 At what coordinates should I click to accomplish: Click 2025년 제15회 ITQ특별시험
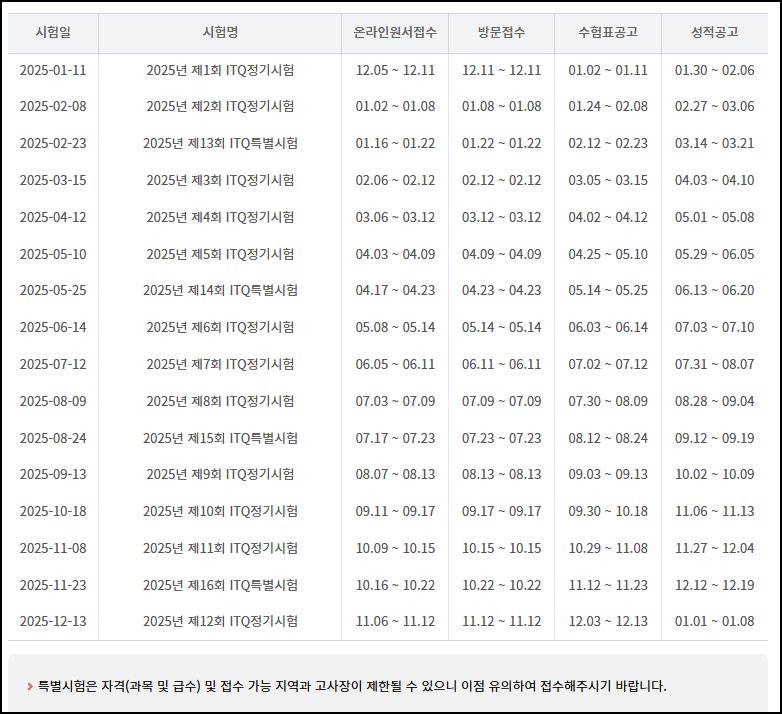220,438
